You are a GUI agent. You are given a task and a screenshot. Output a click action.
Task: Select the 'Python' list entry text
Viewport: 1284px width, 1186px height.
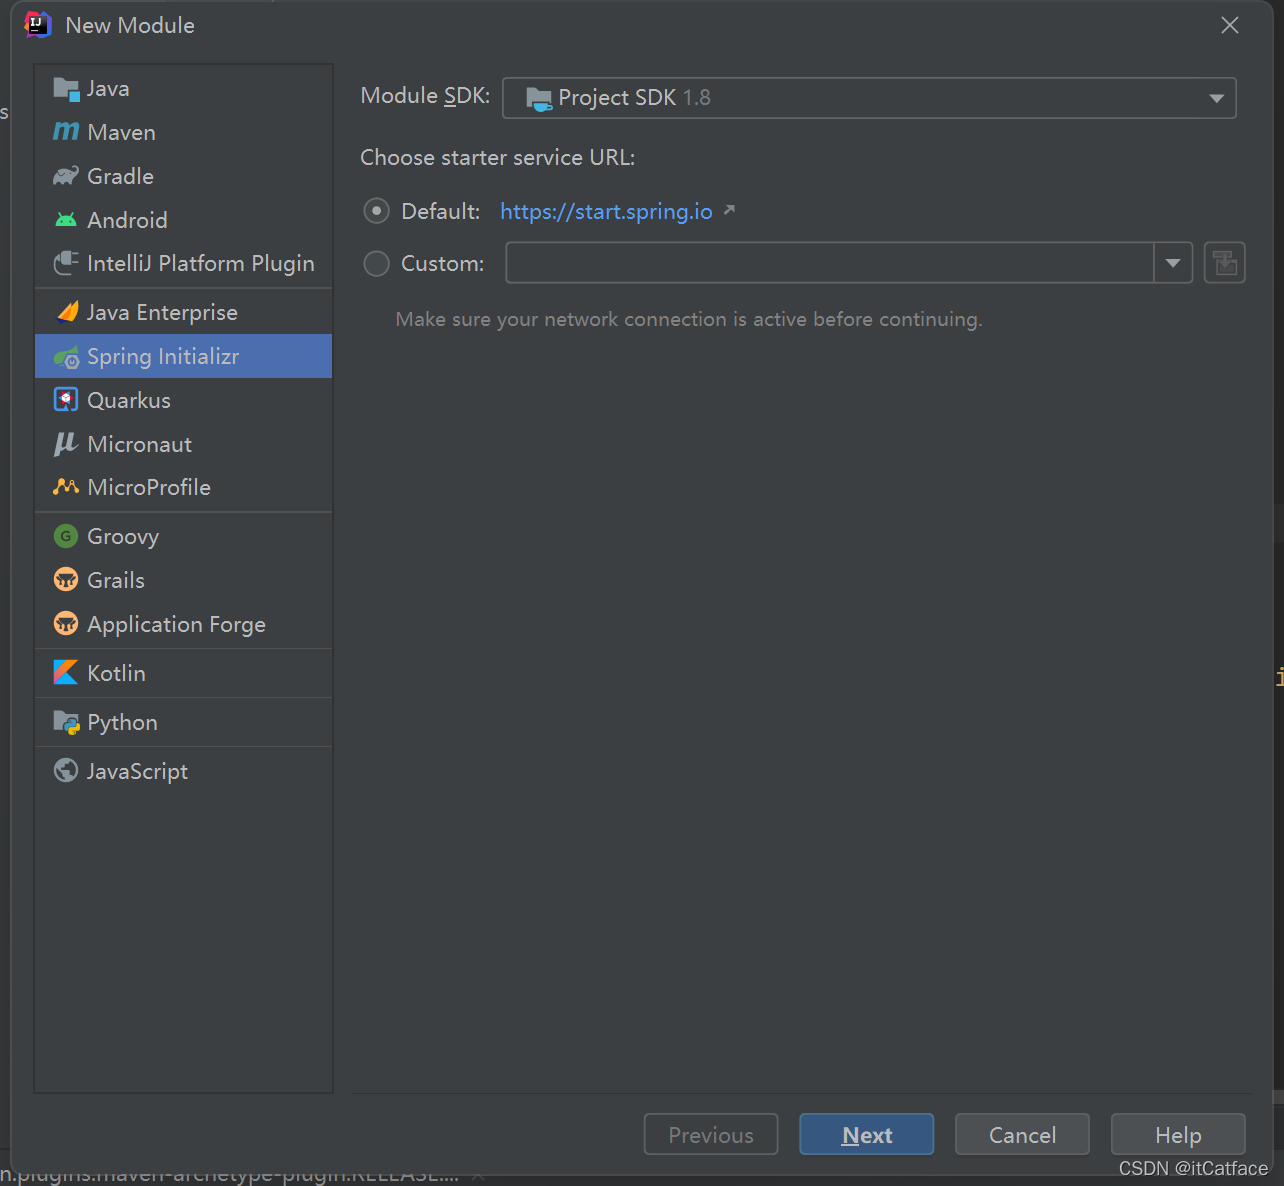coord(122,722)
